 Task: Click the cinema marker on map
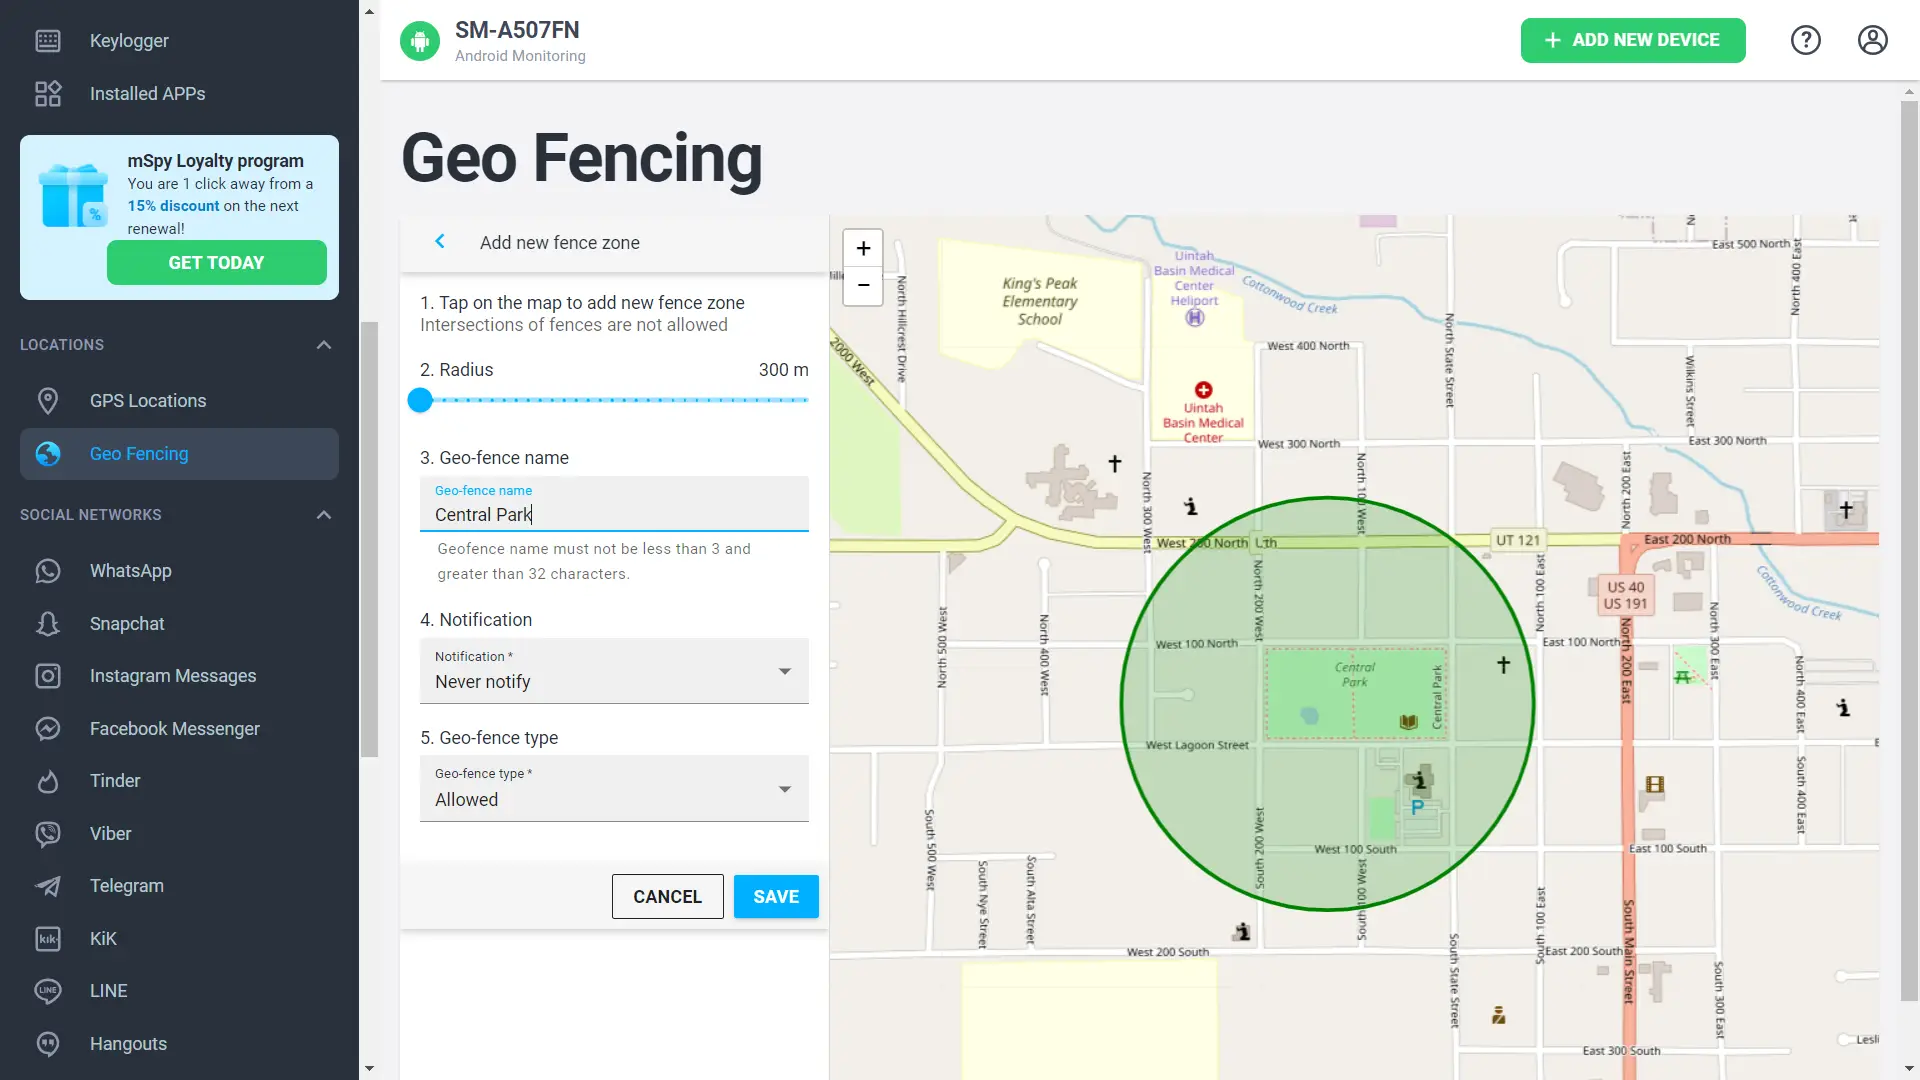[x=1655, y=785]
